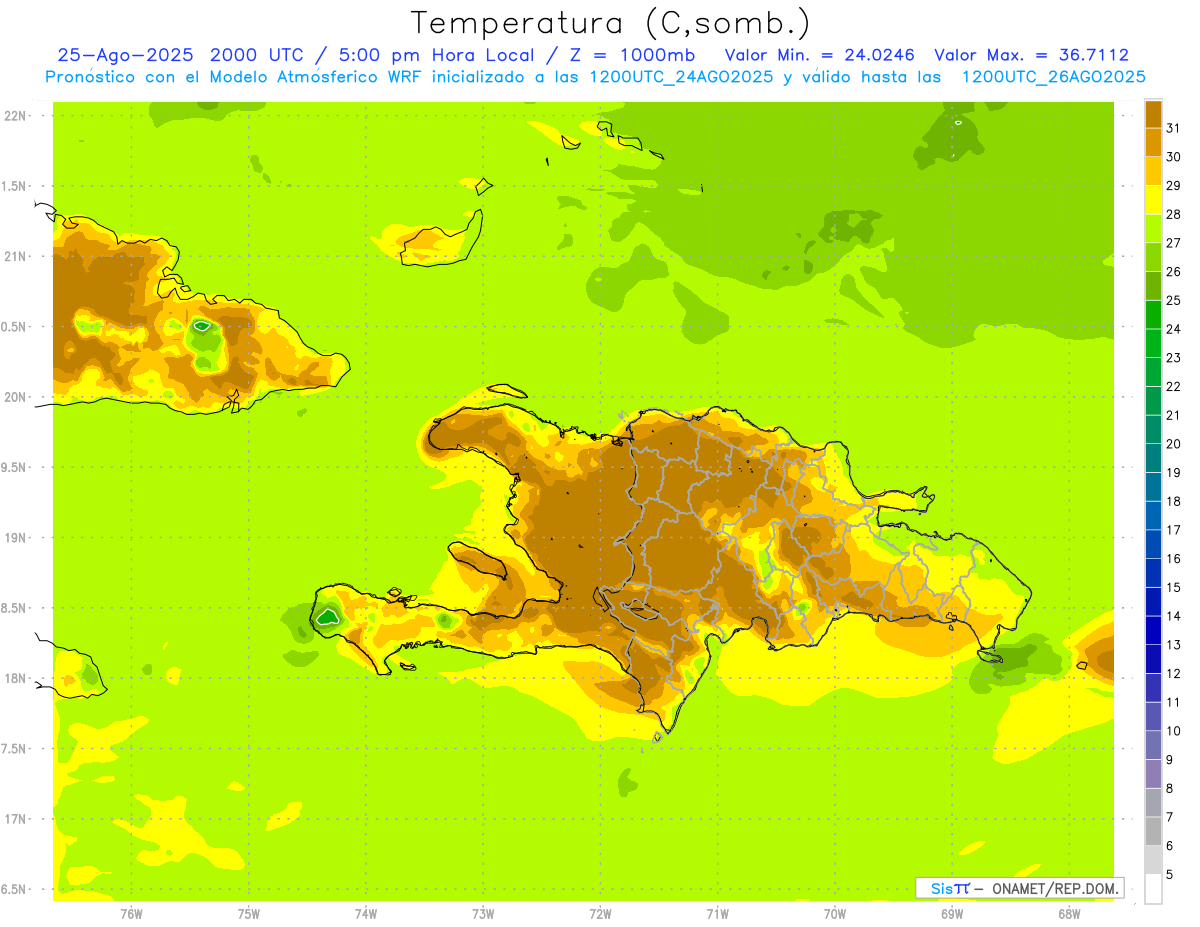Click the '22' colorbar value
The height and width of the screenshot is (927, 1200).
1173,386
